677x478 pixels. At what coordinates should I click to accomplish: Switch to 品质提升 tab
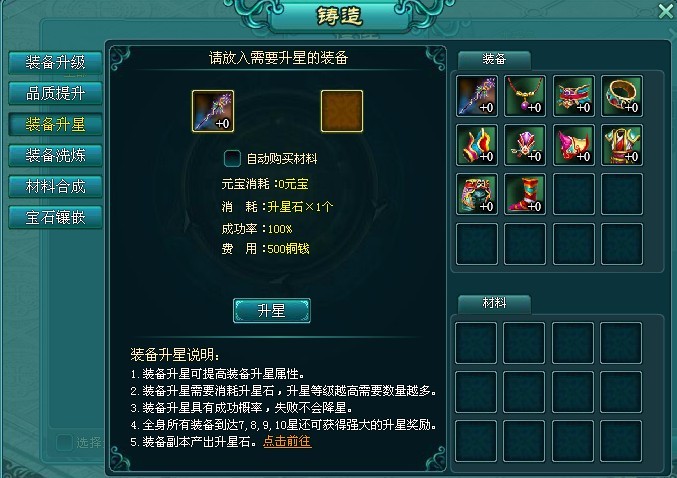55,93
